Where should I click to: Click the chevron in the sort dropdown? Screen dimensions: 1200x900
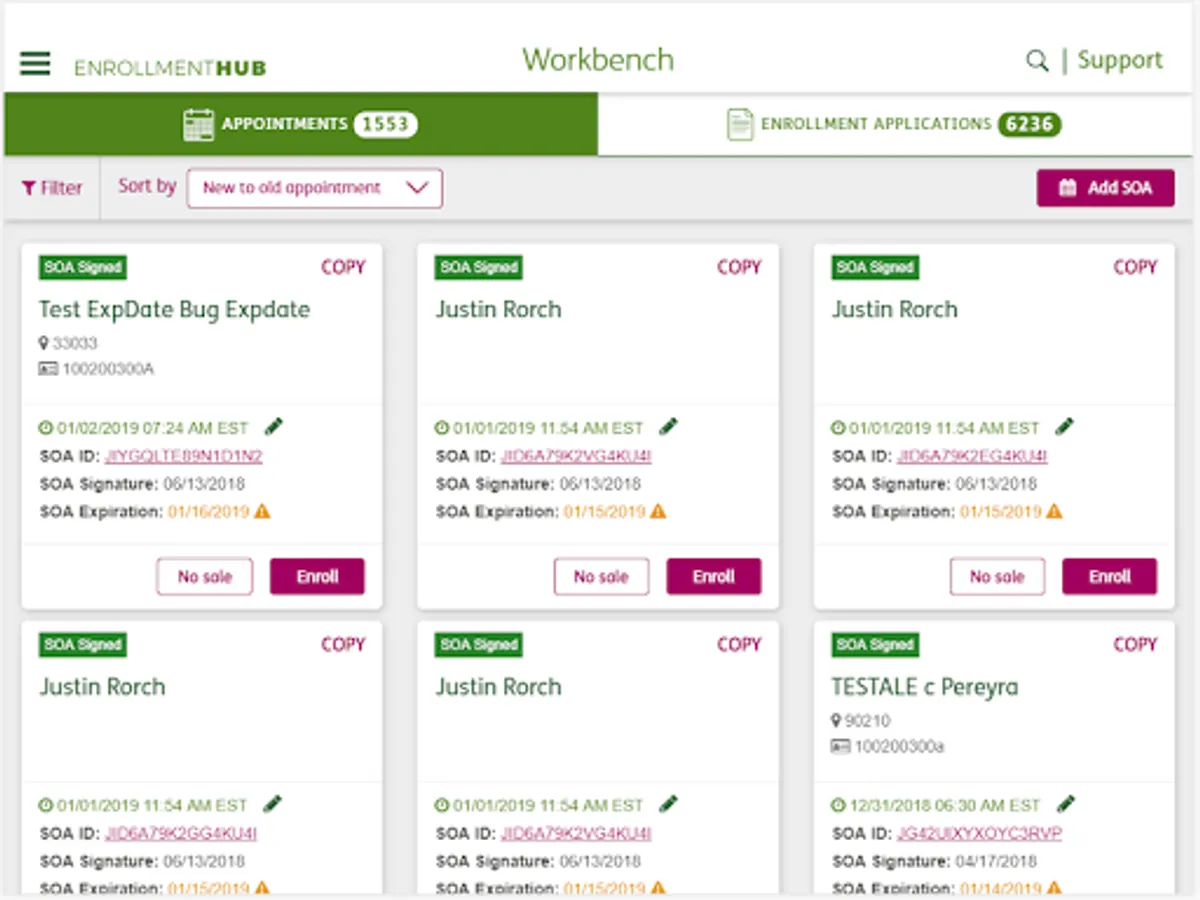coord(416,188)
